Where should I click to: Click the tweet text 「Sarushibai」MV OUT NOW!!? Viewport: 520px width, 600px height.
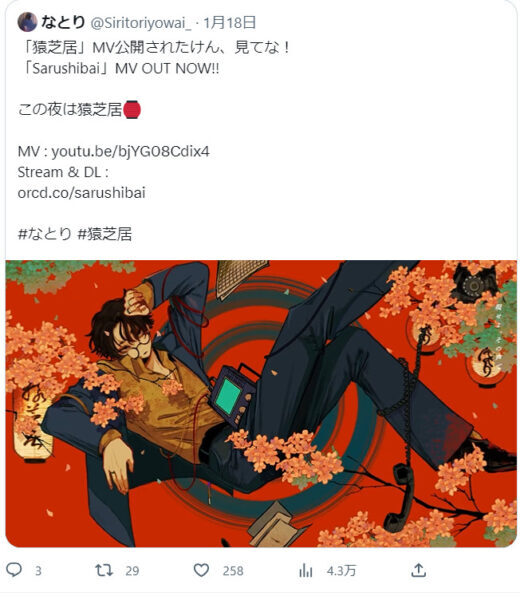pyautogui.click(x=121, y=68)
